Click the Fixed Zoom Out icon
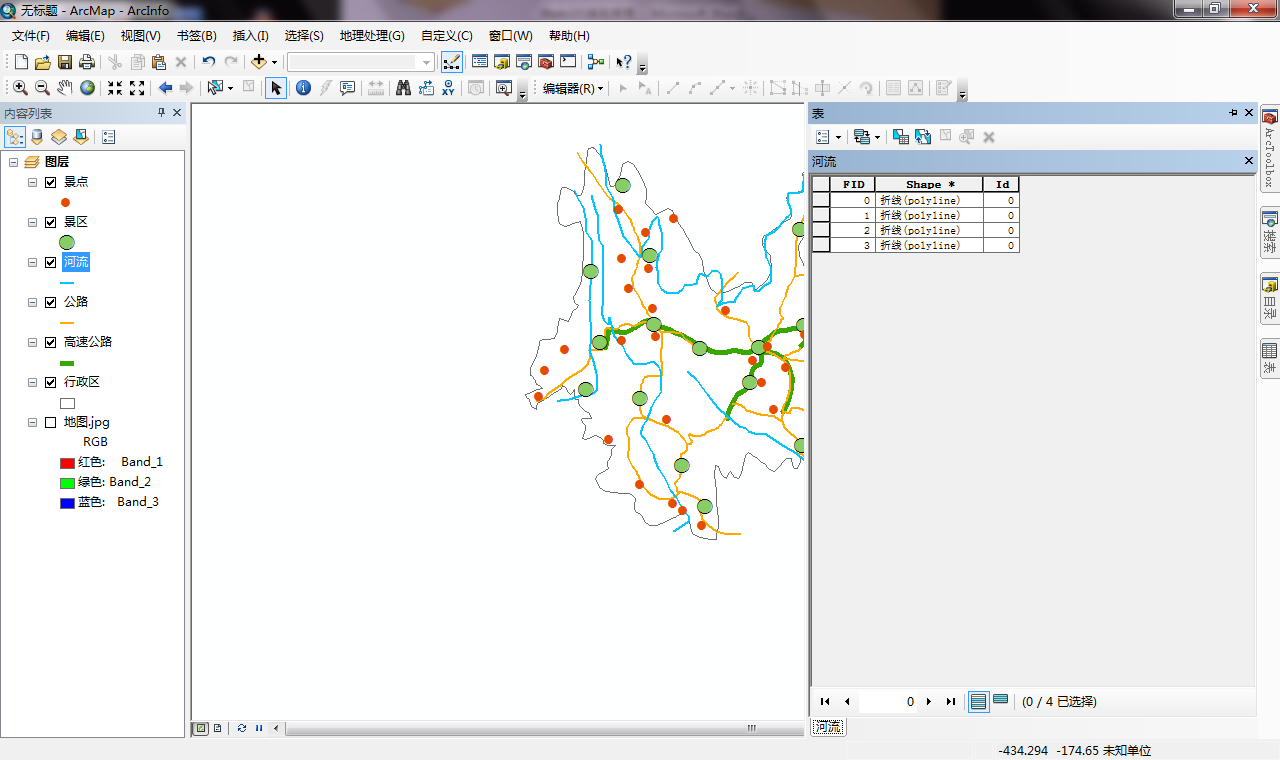 pos(137,88)
